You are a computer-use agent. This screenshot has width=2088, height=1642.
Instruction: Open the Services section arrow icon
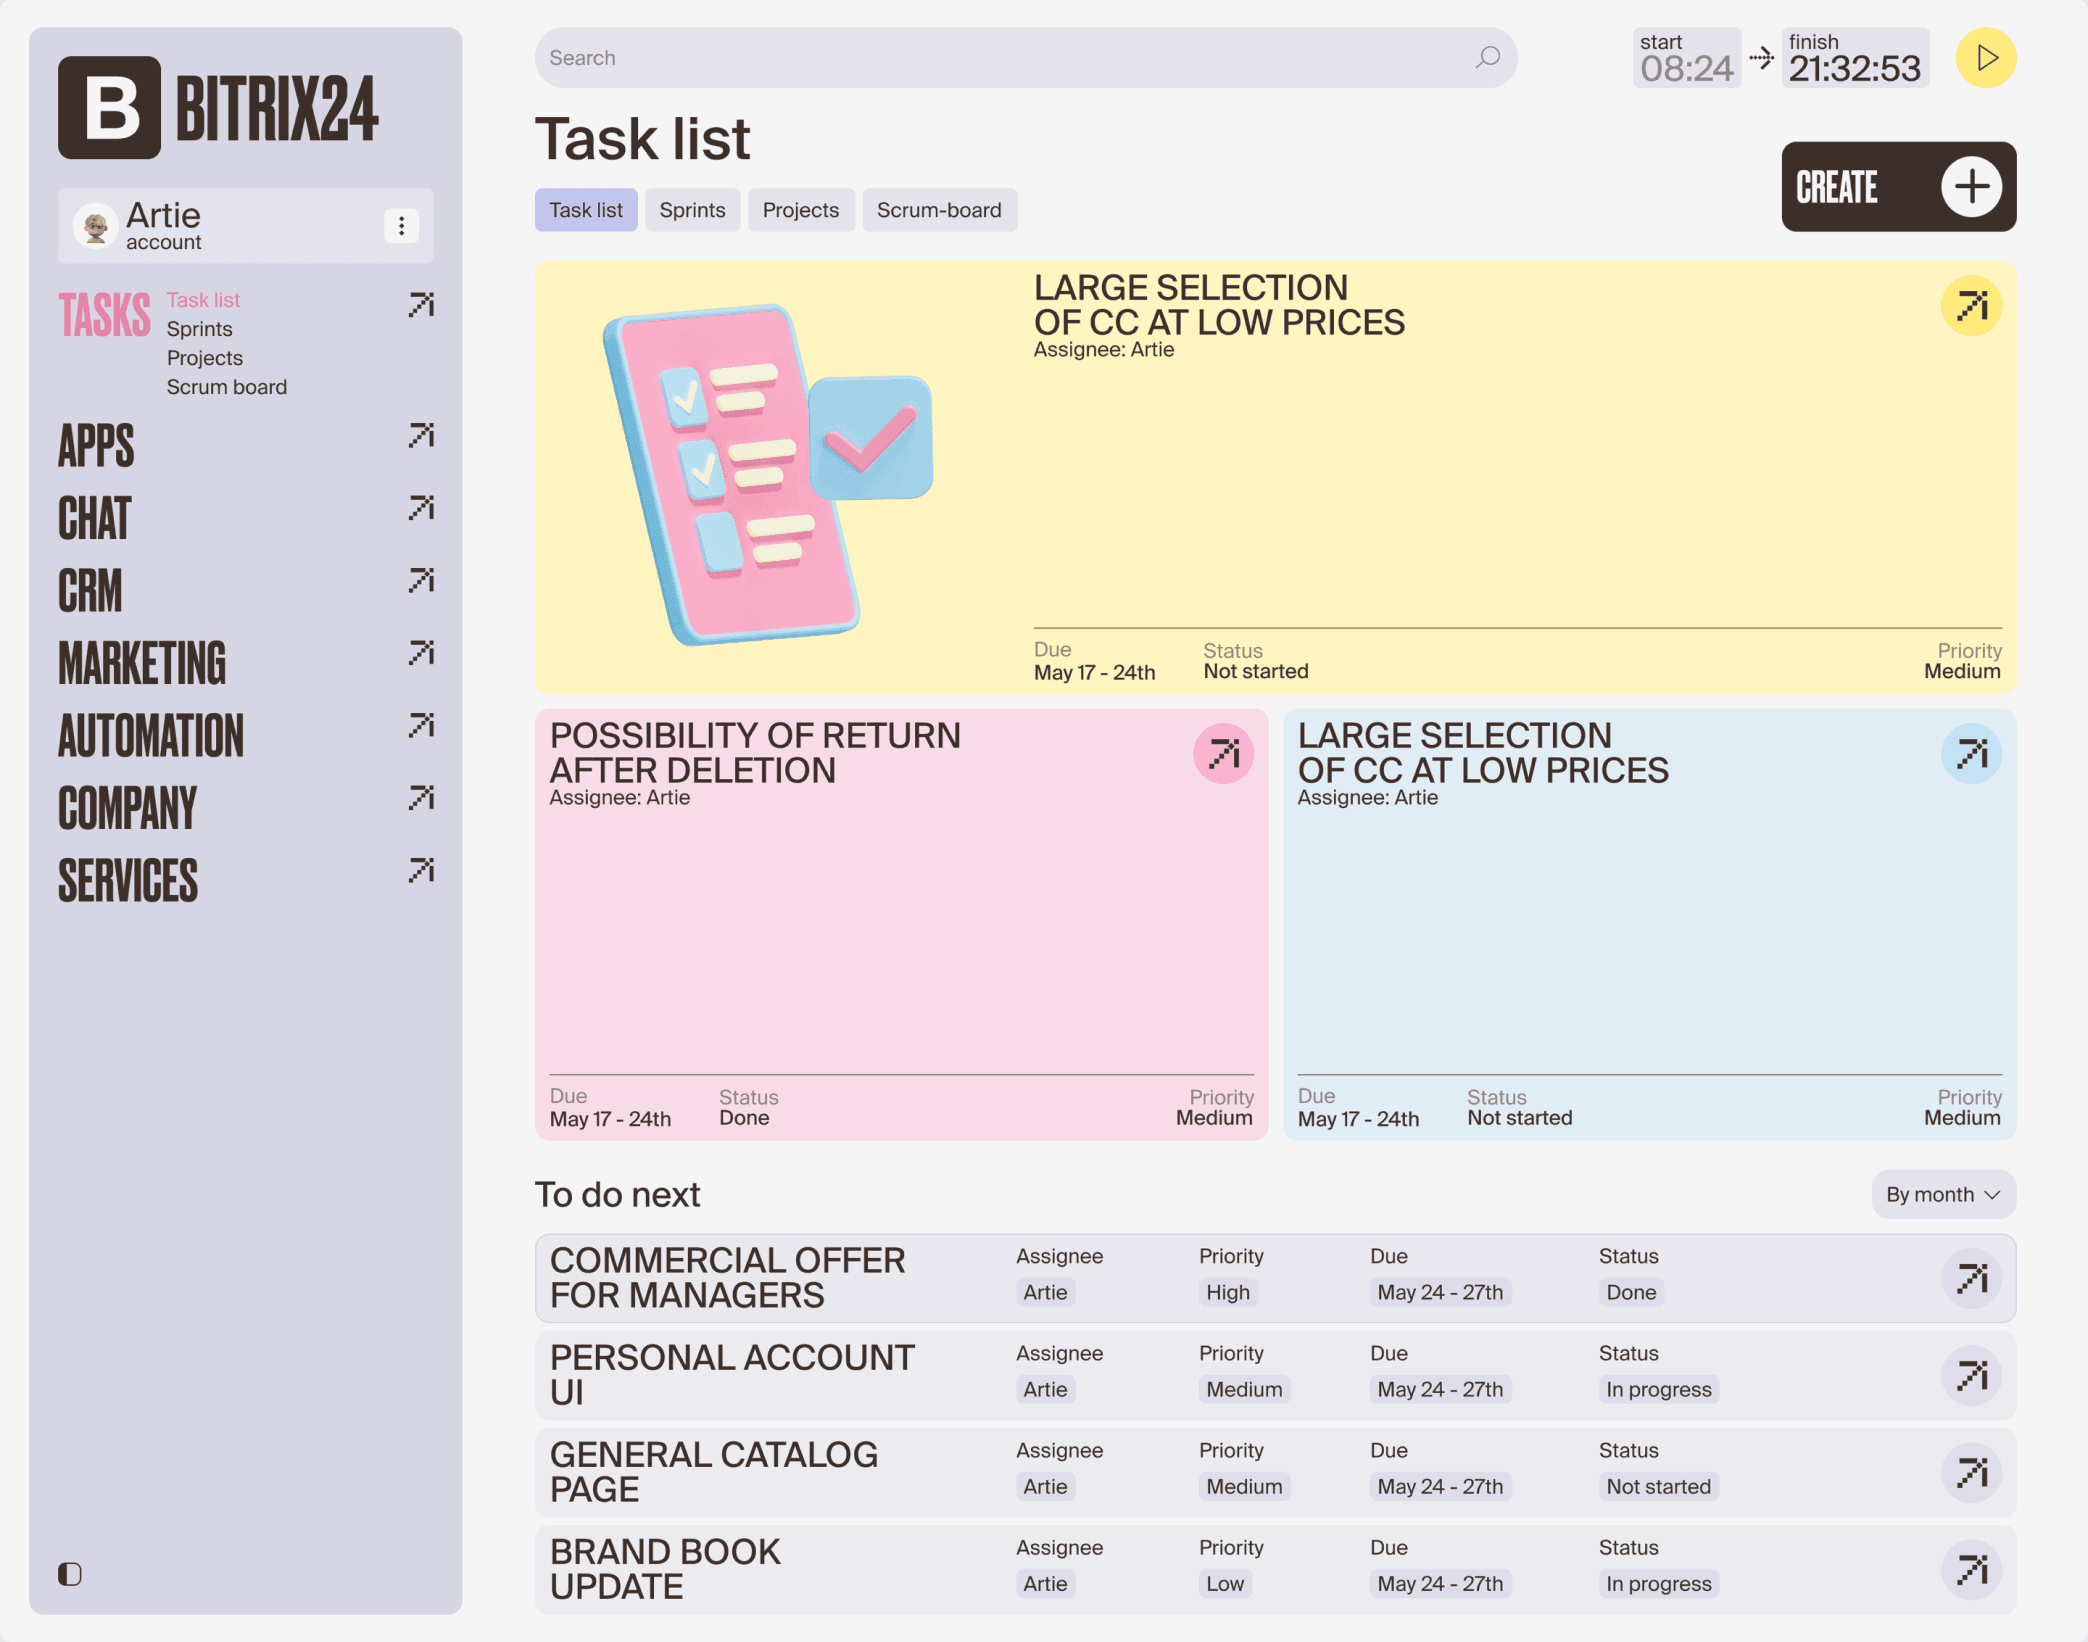pos(421,871)
